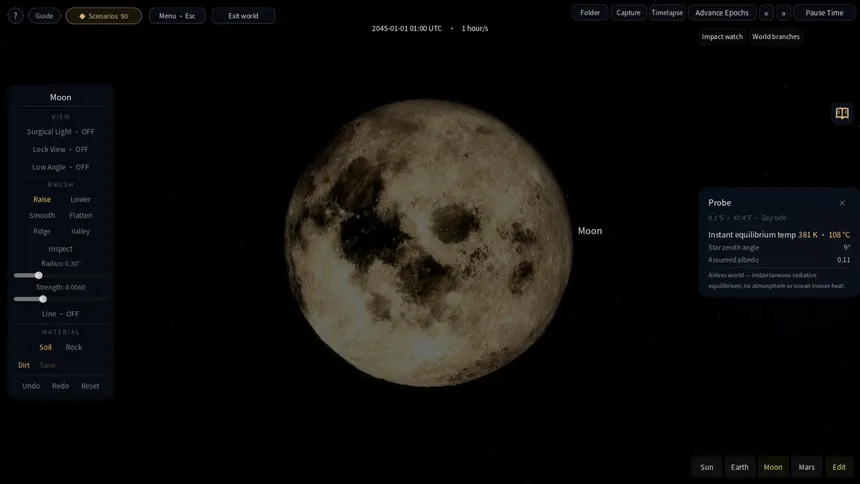Pause Time

[824, 13]
